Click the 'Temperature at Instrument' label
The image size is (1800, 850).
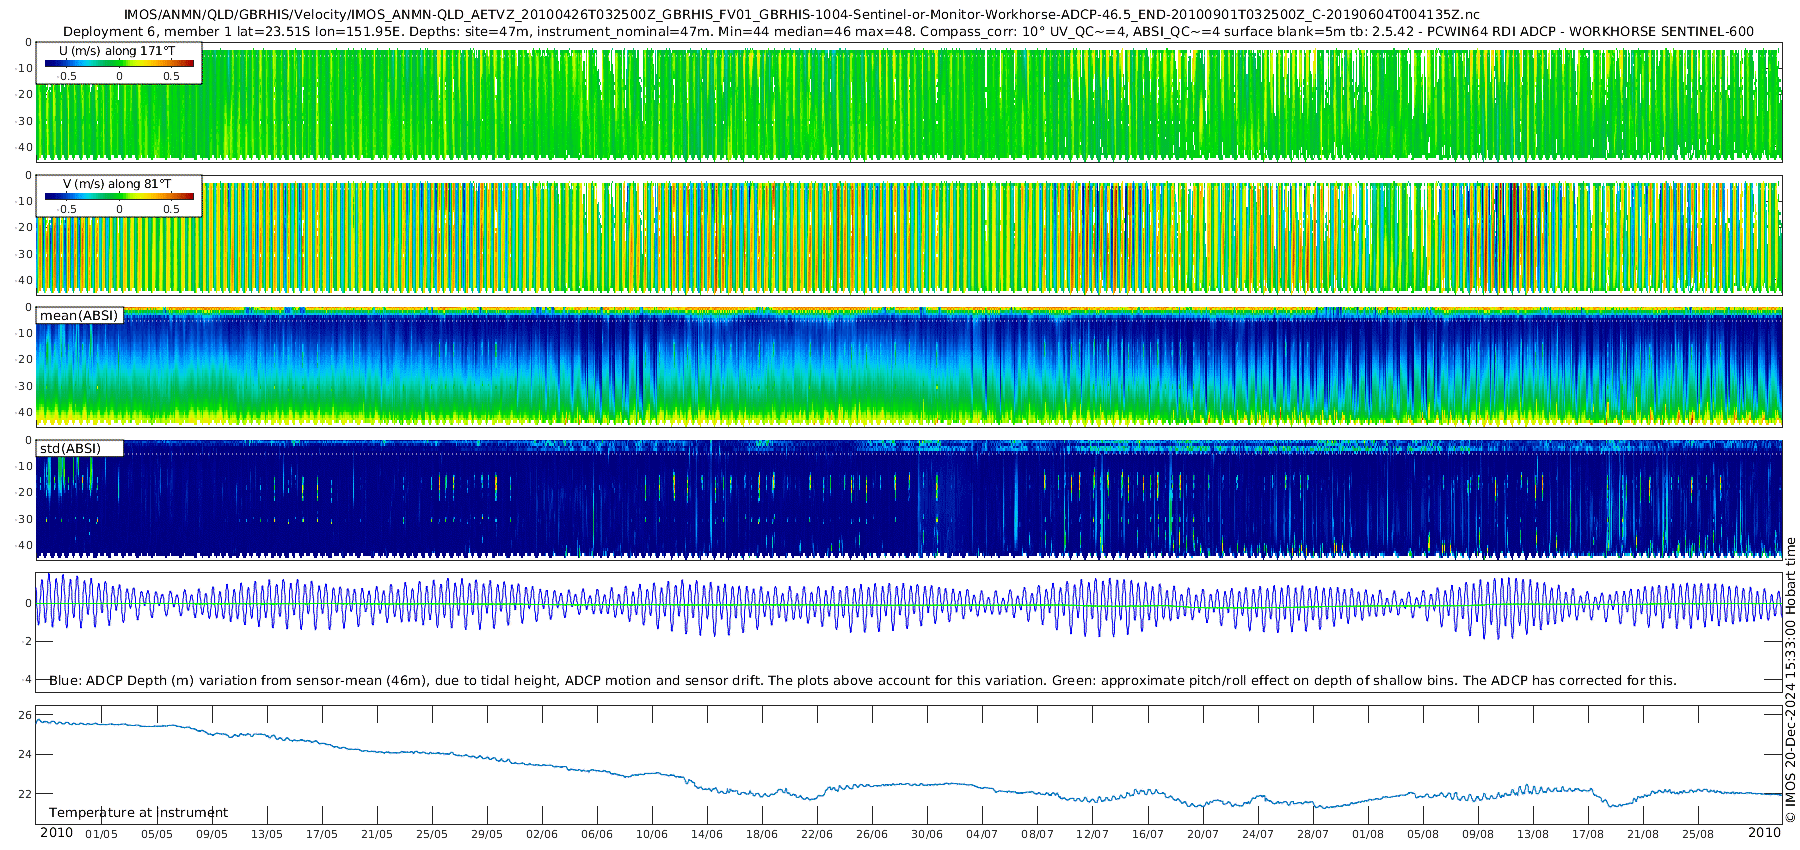[138, 813]
